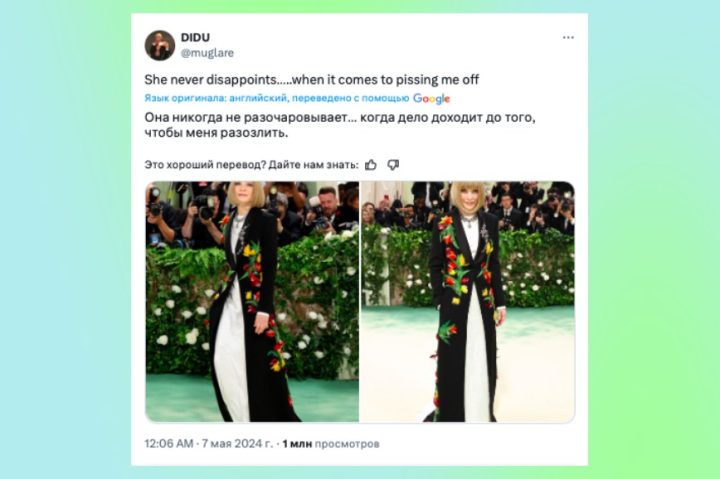Select the "переведено с помощью" text link
Screen dimensions: 720x479
coord(350,98)
